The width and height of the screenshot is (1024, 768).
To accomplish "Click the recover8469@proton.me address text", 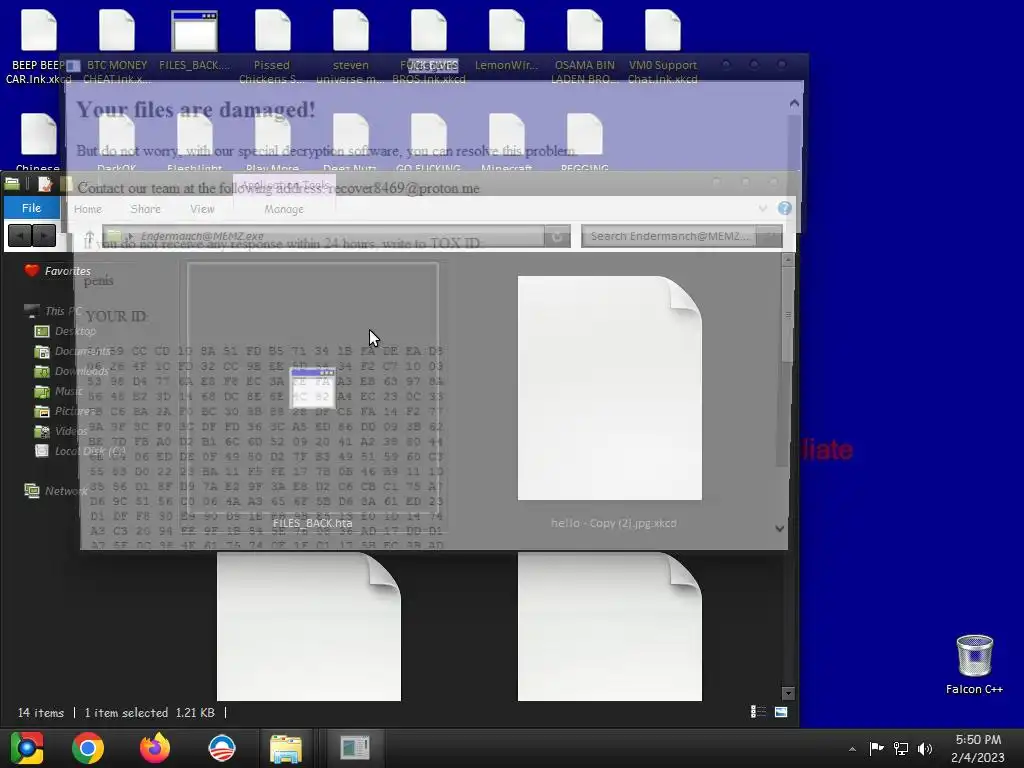I will [x=404, y=188].
